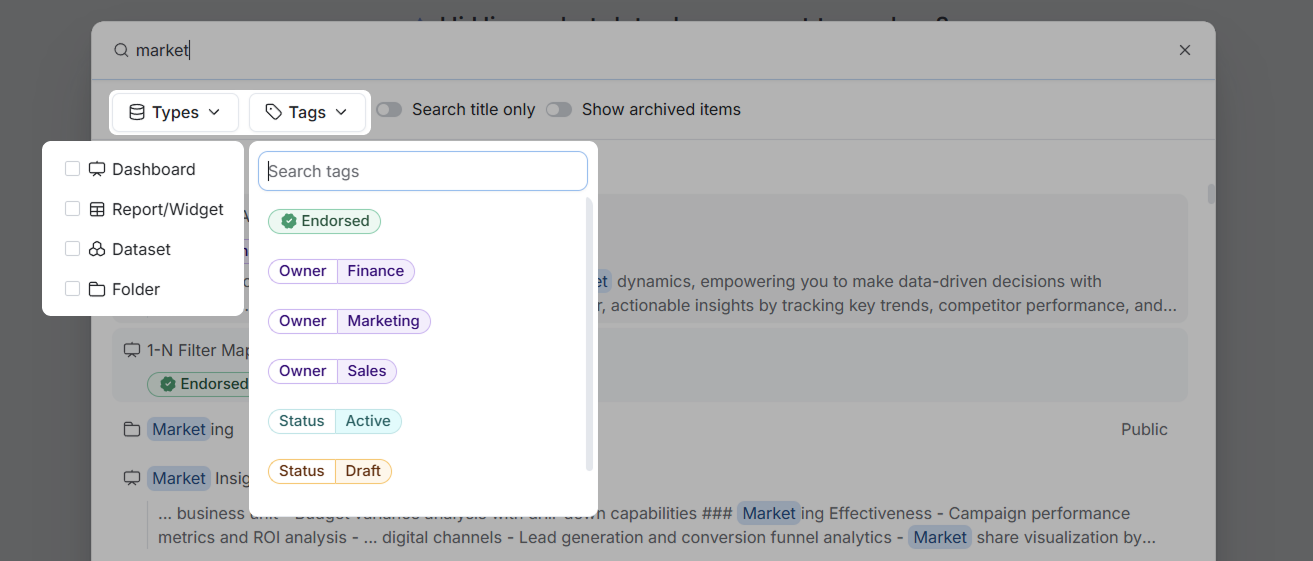The width and height of the screenshot is (1313, 561).
Task: Enable Search title only toggle
Action: click(x=389, y=109)
